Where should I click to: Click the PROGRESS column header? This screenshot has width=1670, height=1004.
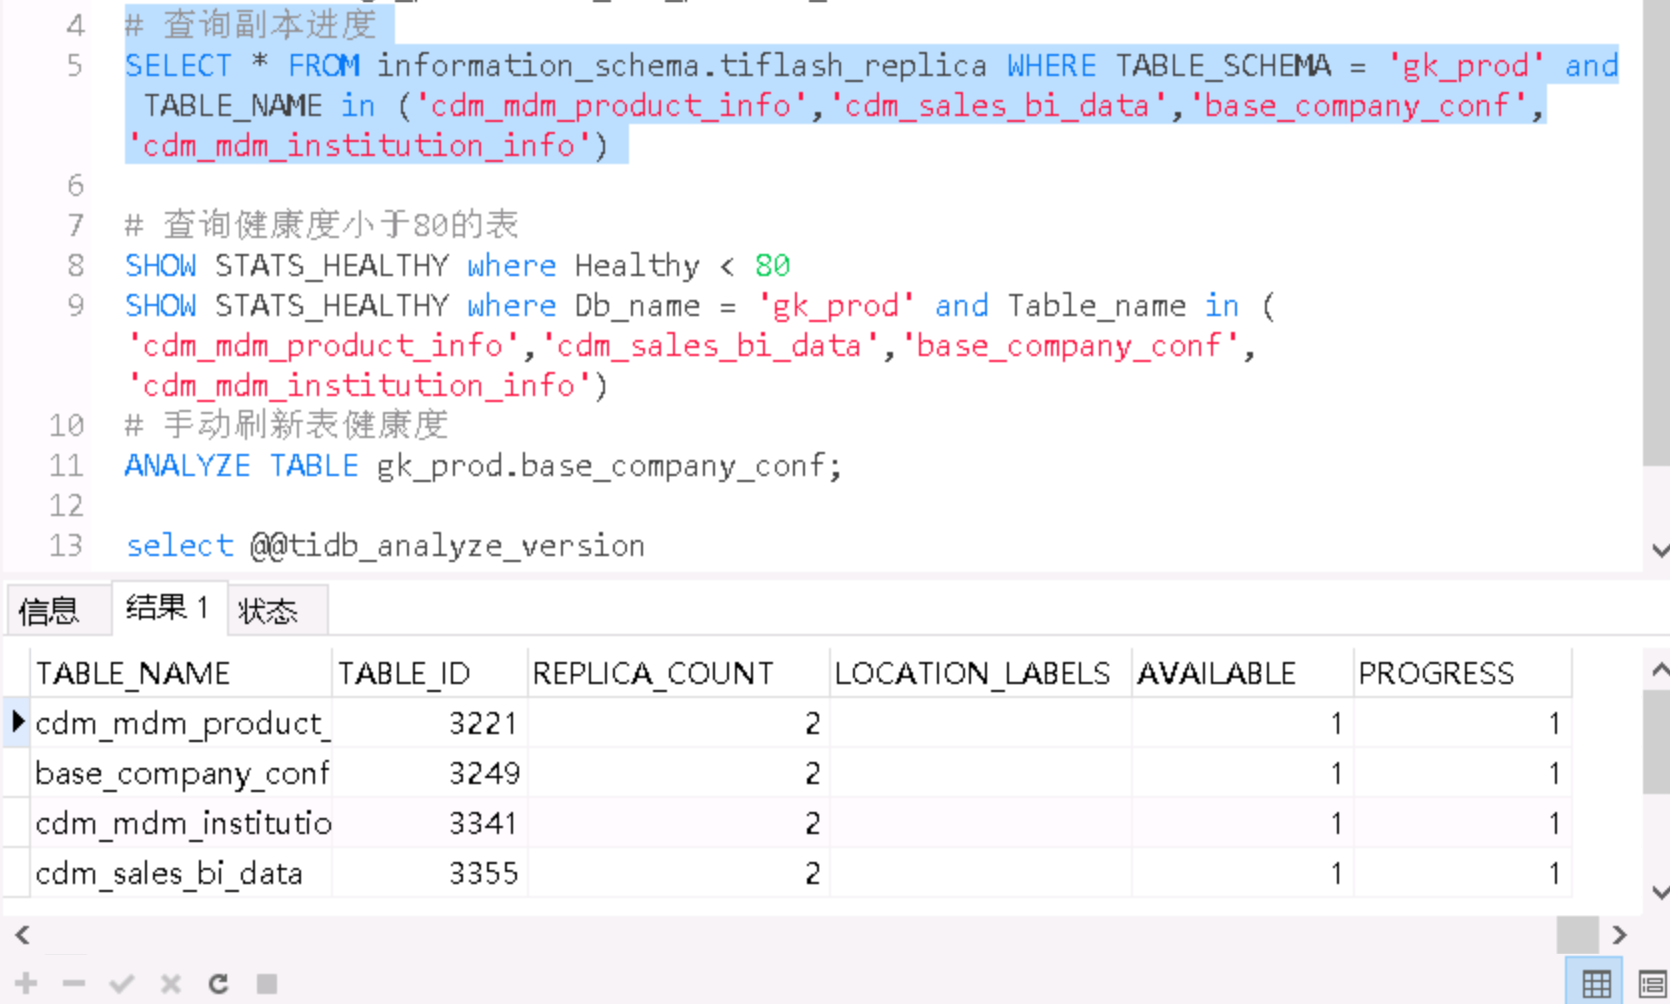pyautogui.click(x=1462, y=673)
